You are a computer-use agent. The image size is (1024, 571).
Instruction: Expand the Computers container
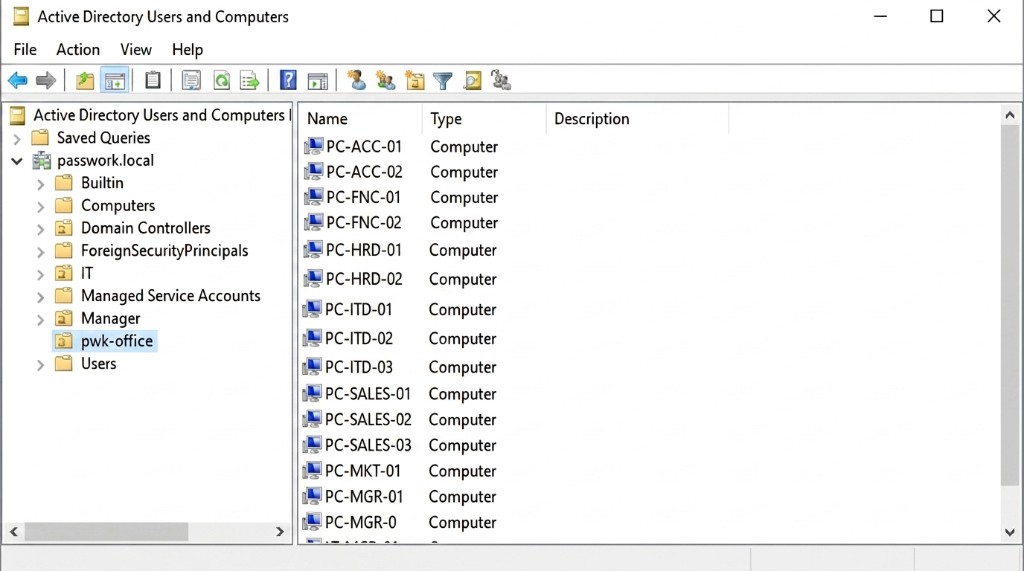click(40, 207)
